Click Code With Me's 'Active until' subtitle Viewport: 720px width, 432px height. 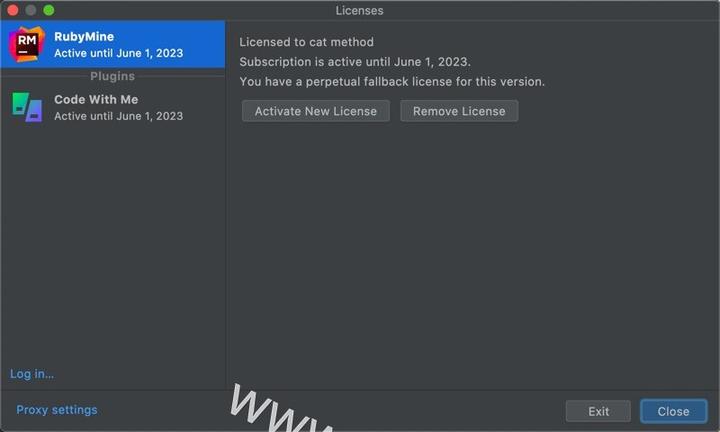coord(118,116)
